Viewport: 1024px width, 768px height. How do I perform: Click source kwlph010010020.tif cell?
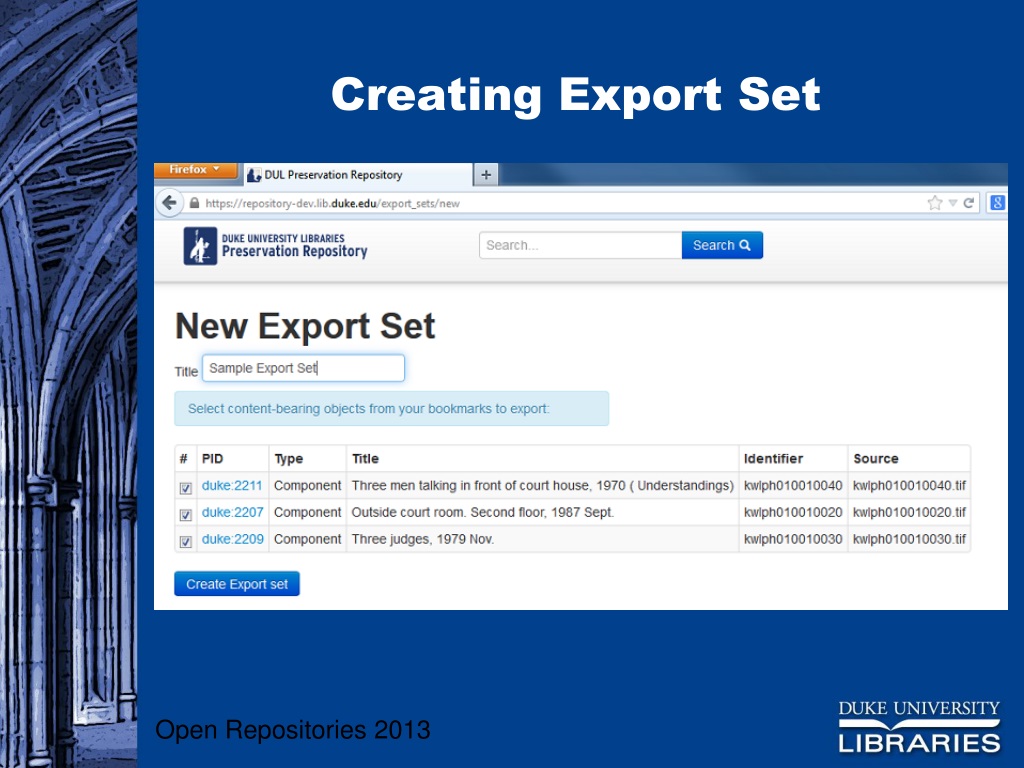point(909,512)
